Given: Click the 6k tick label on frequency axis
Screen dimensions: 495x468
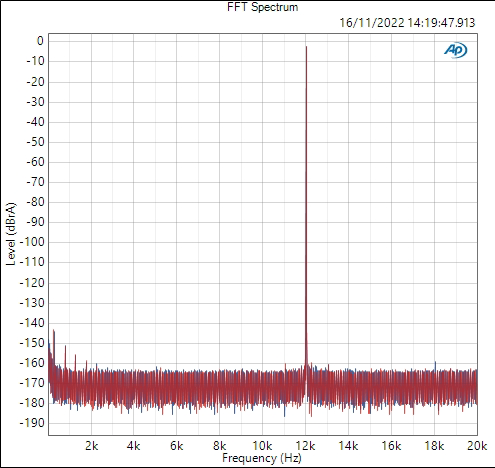Looking at the screenshot, I should coord(177,446).
